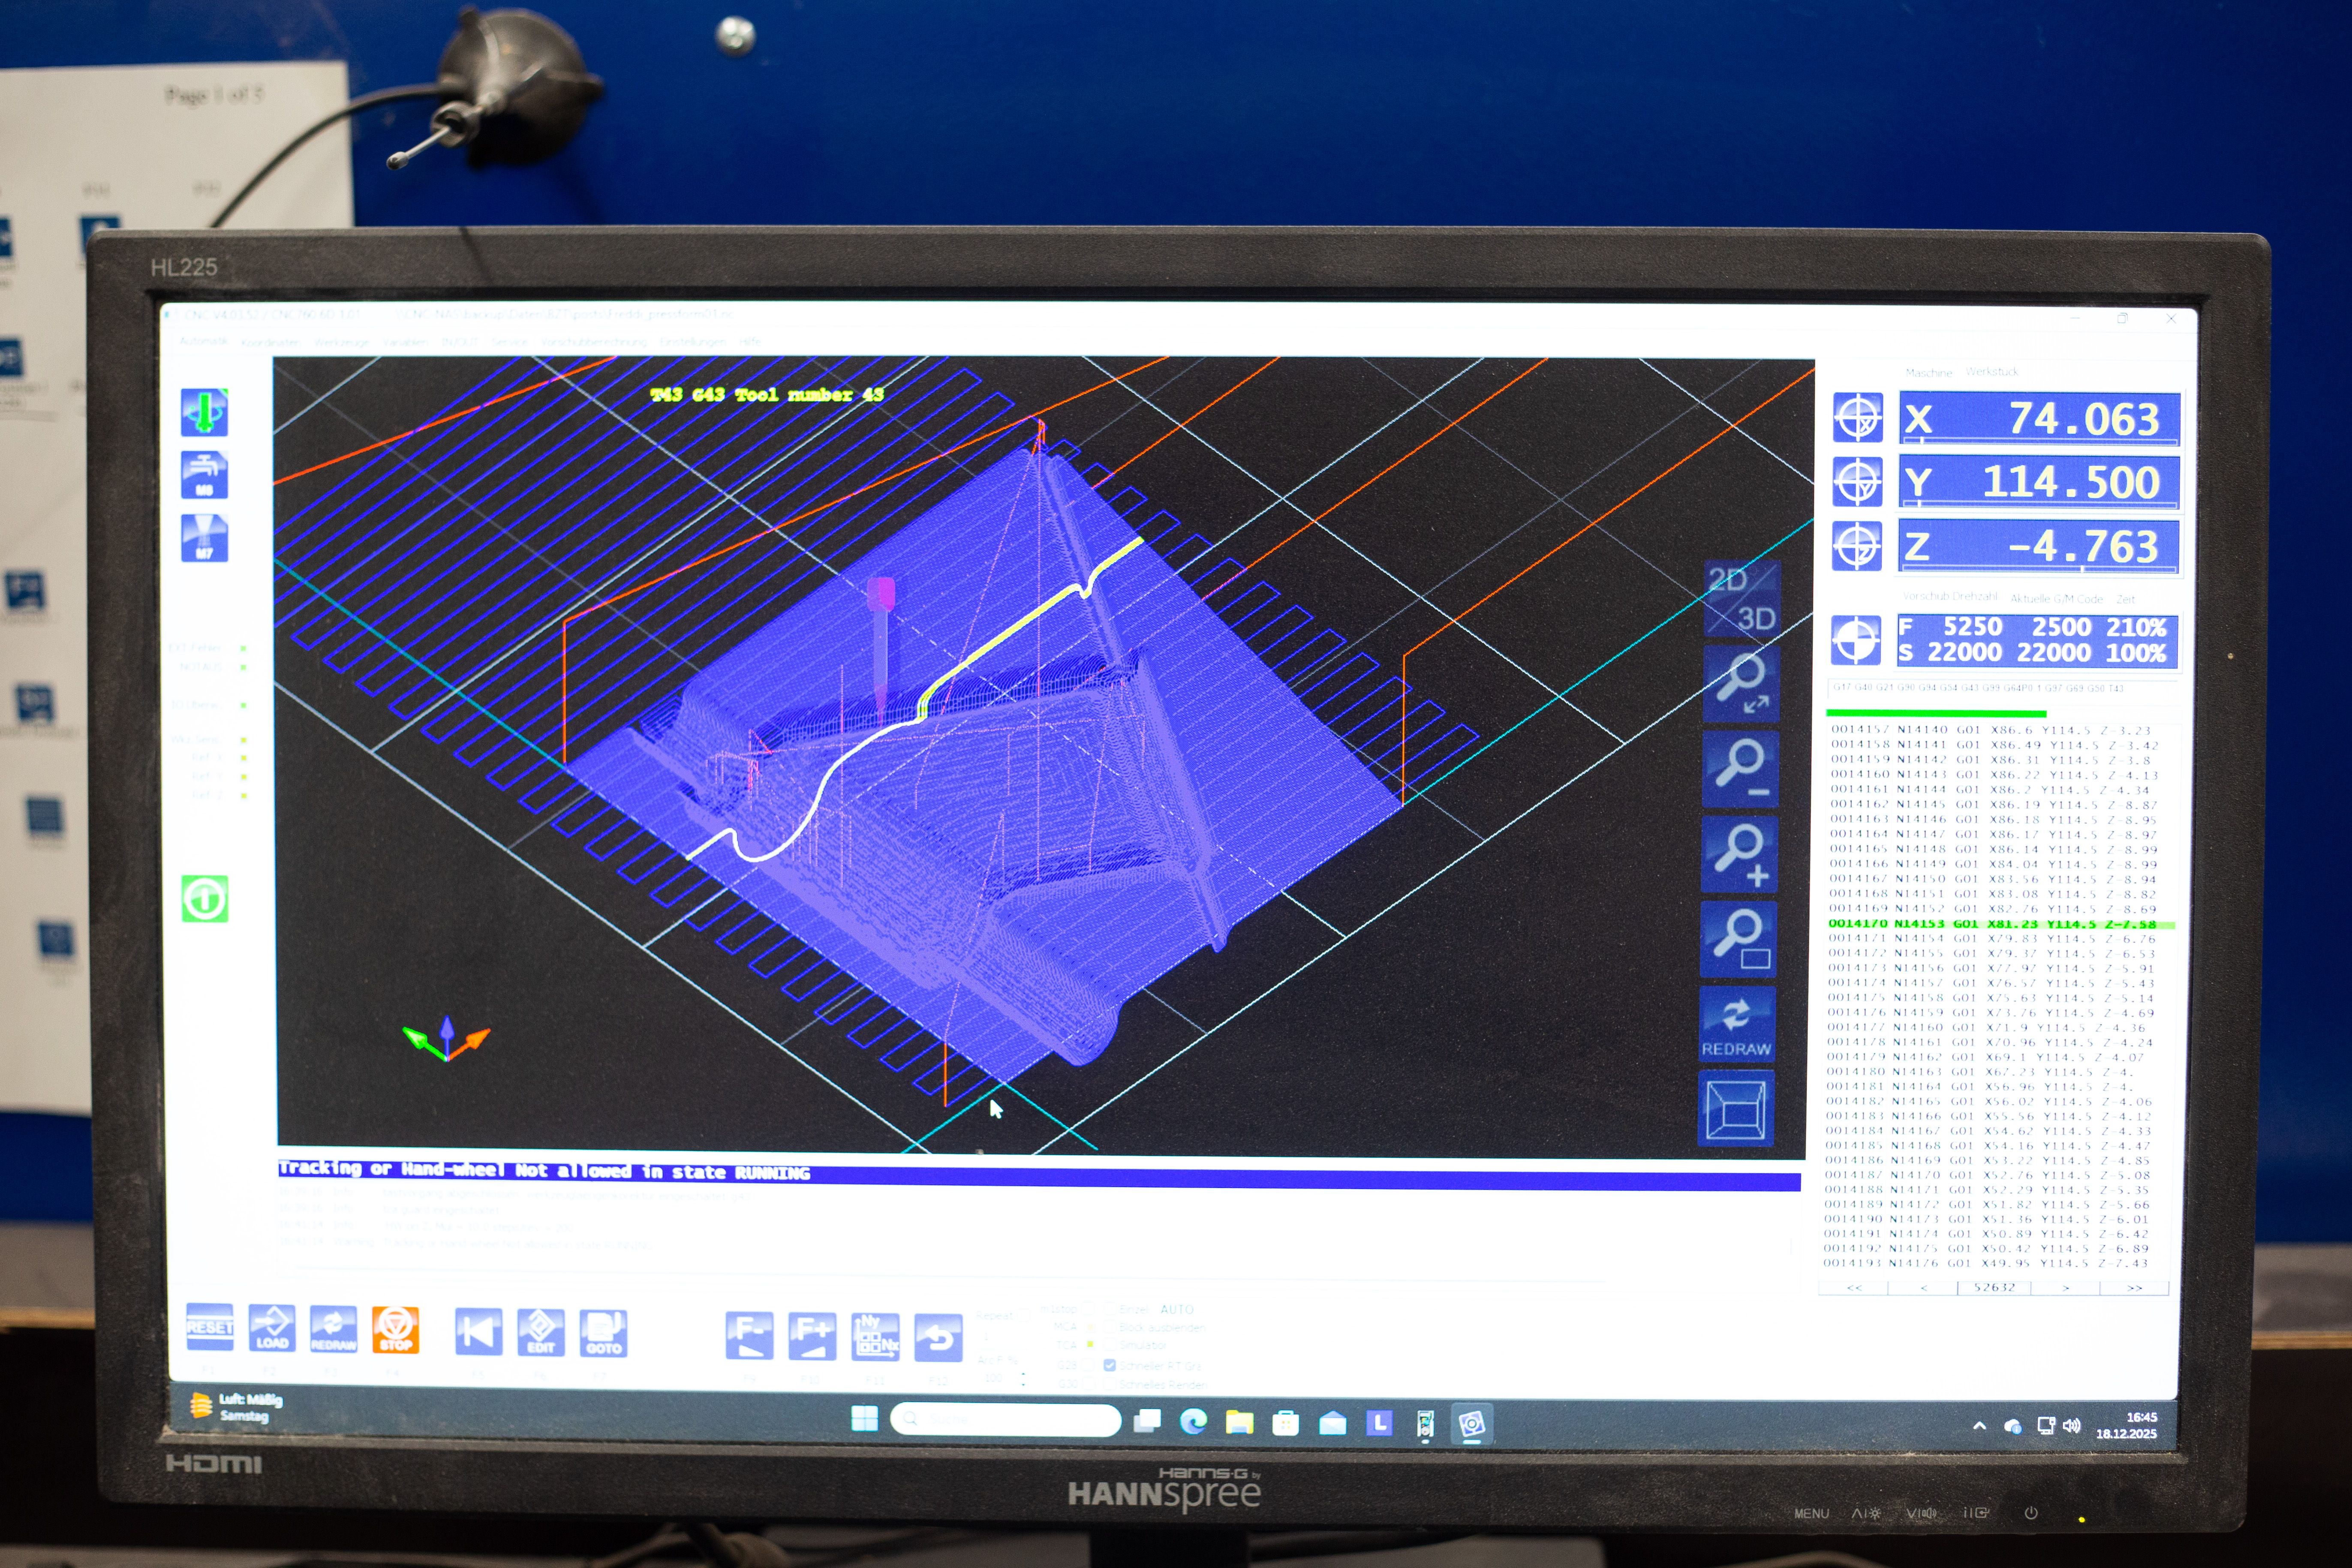Click the green power enable icon
Screen dimensions: 2352x1568
click(205, 898)
